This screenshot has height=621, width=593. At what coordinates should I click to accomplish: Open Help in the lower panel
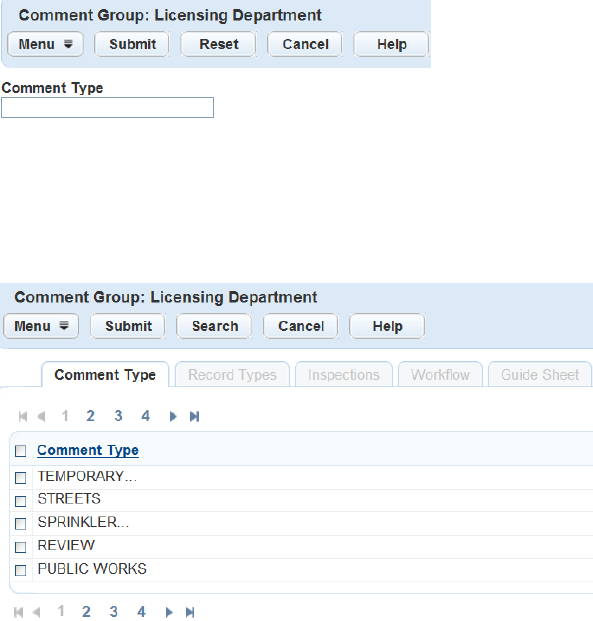(387, 326)
